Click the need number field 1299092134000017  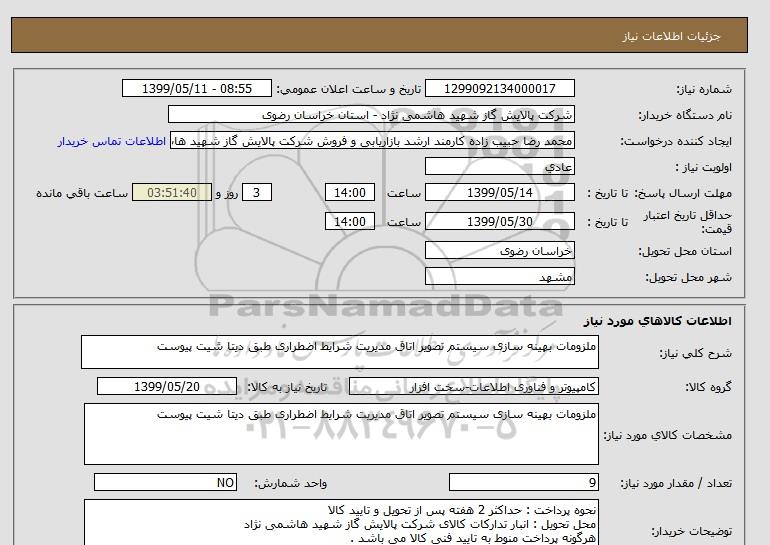pyautogui.click(x=498, y=89)
